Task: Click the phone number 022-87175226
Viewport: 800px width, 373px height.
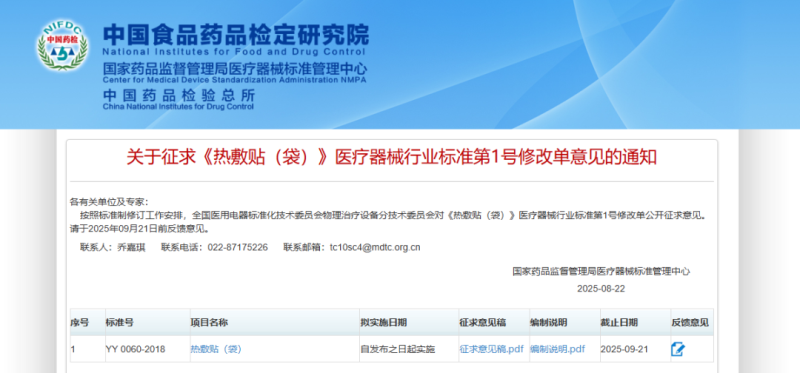Action: (237, 247)
